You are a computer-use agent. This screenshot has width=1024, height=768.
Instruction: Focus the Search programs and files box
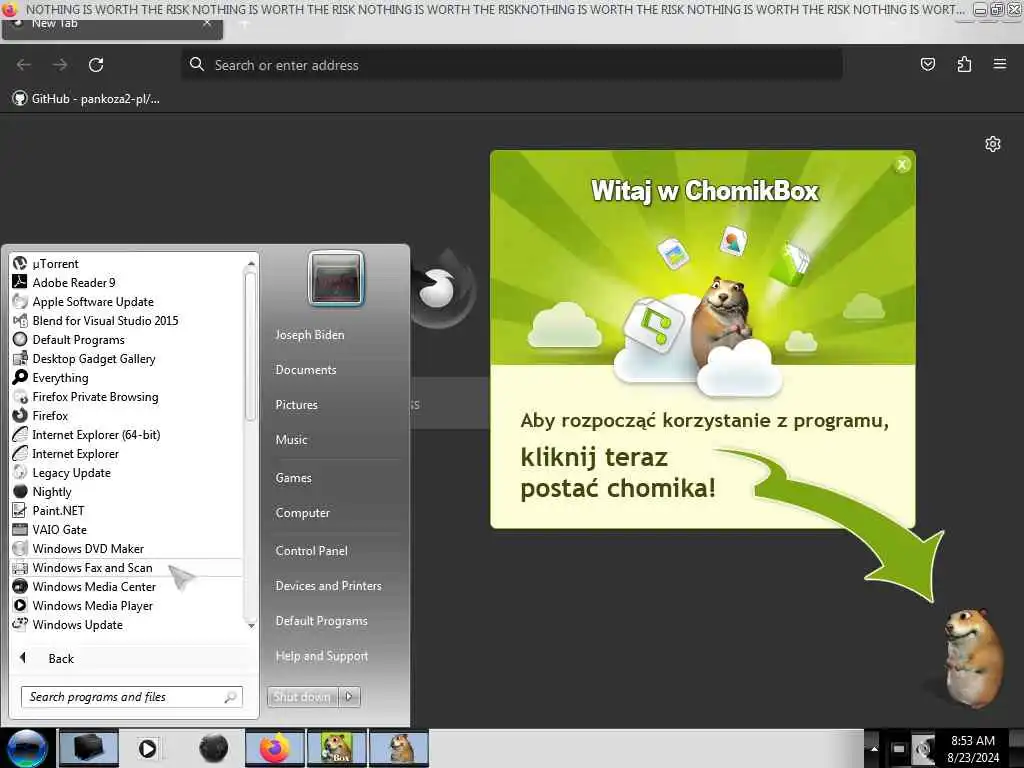[x=131, y=697]
